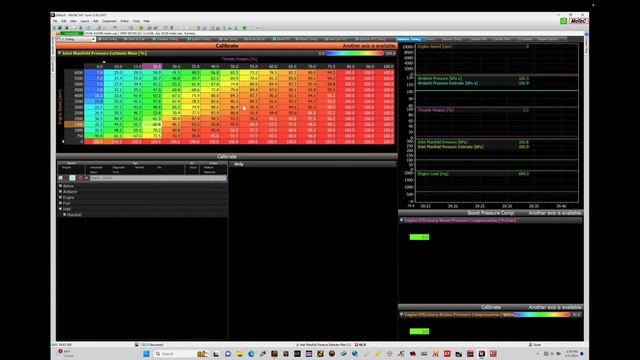Click the MoTeC logo in the top right
Viewport: 640px width, 360px height.
pos(578,21)
